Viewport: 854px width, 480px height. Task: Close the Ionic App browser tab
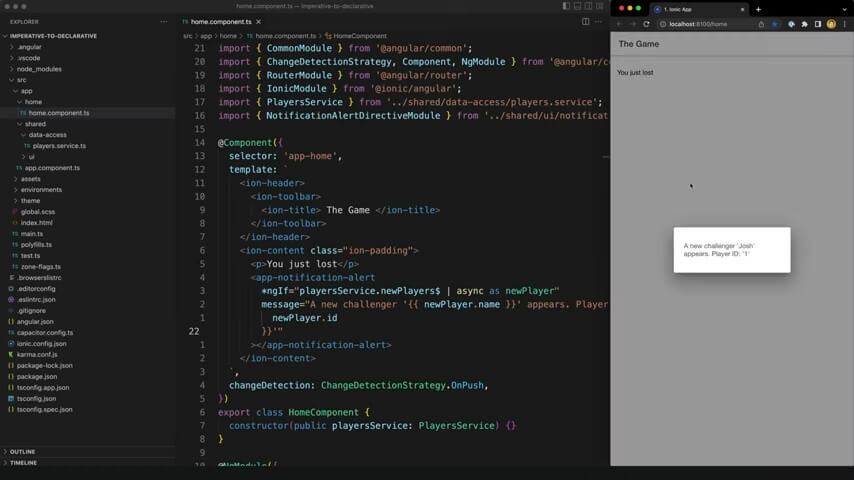pyautogui.click(x=742, y=9)
